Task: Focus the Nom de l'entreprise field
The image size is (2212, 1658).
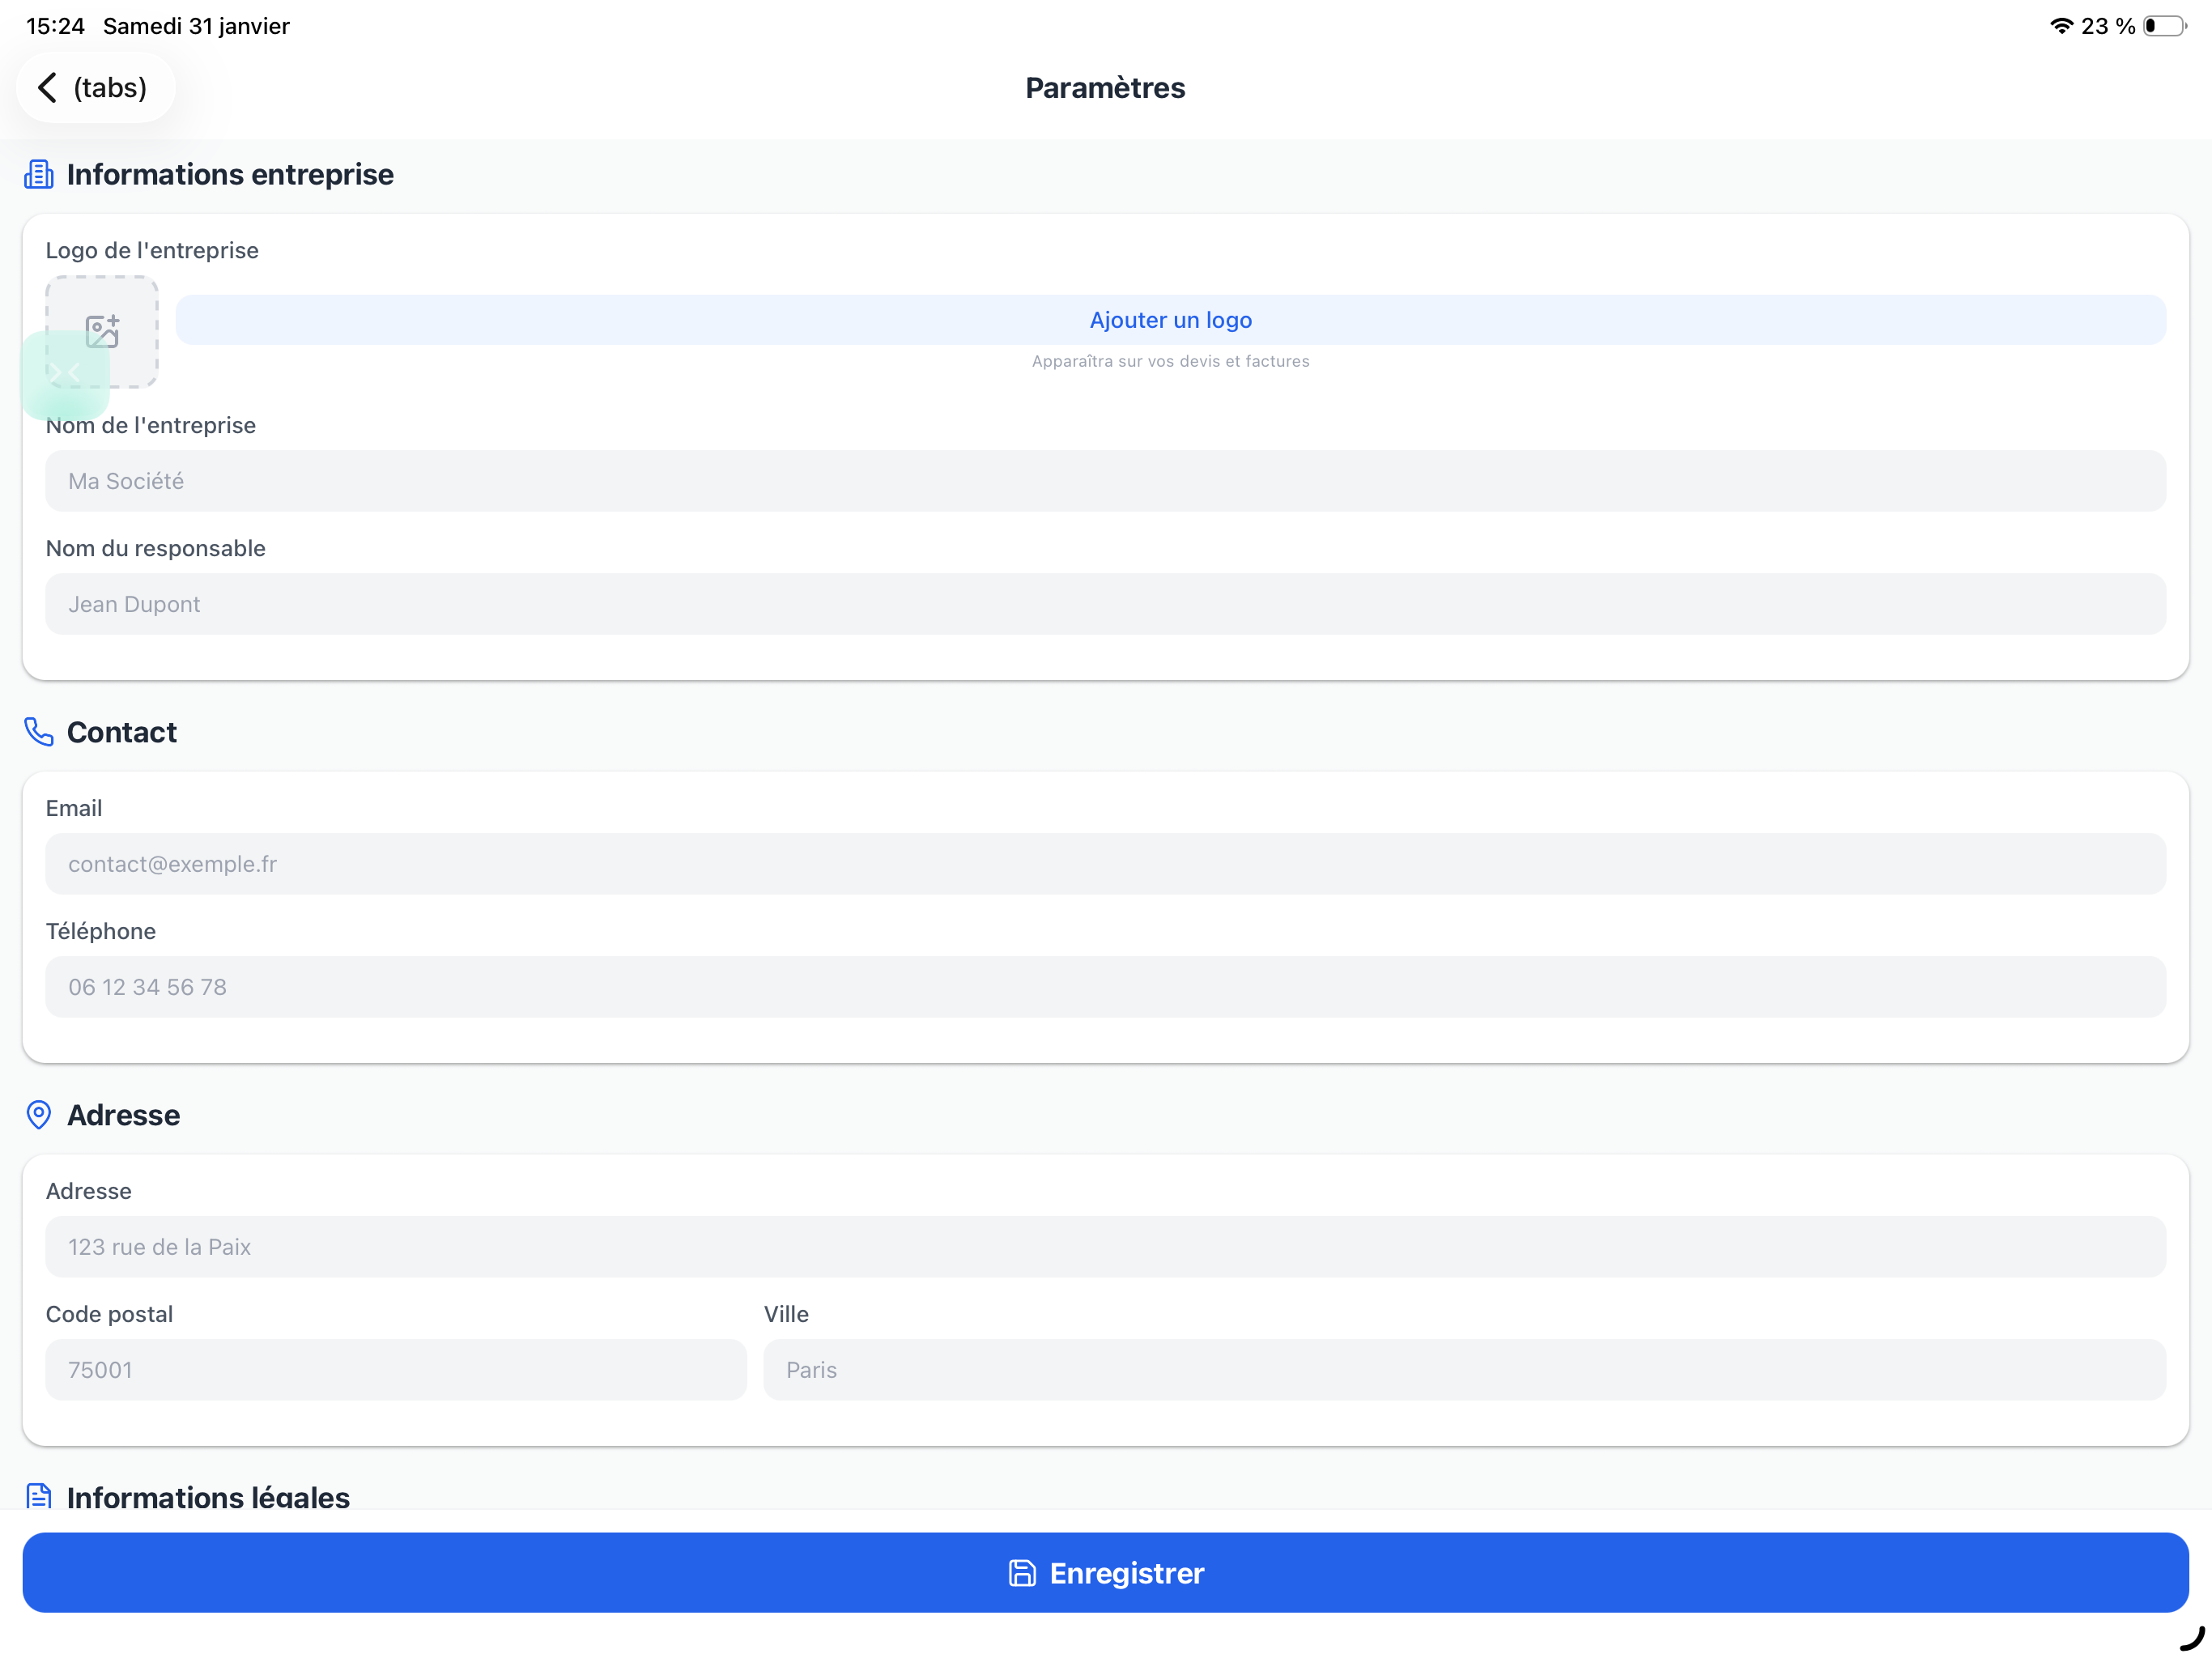Action: point(1105,481)
